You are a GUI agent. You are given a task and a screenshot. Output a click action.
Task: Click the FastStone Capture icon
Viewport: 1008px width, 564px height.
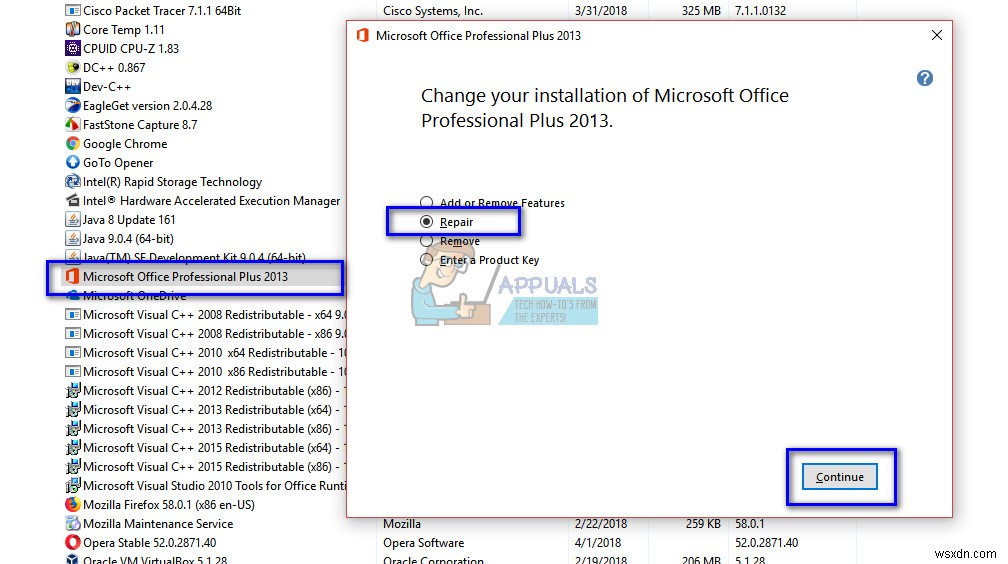73,125
